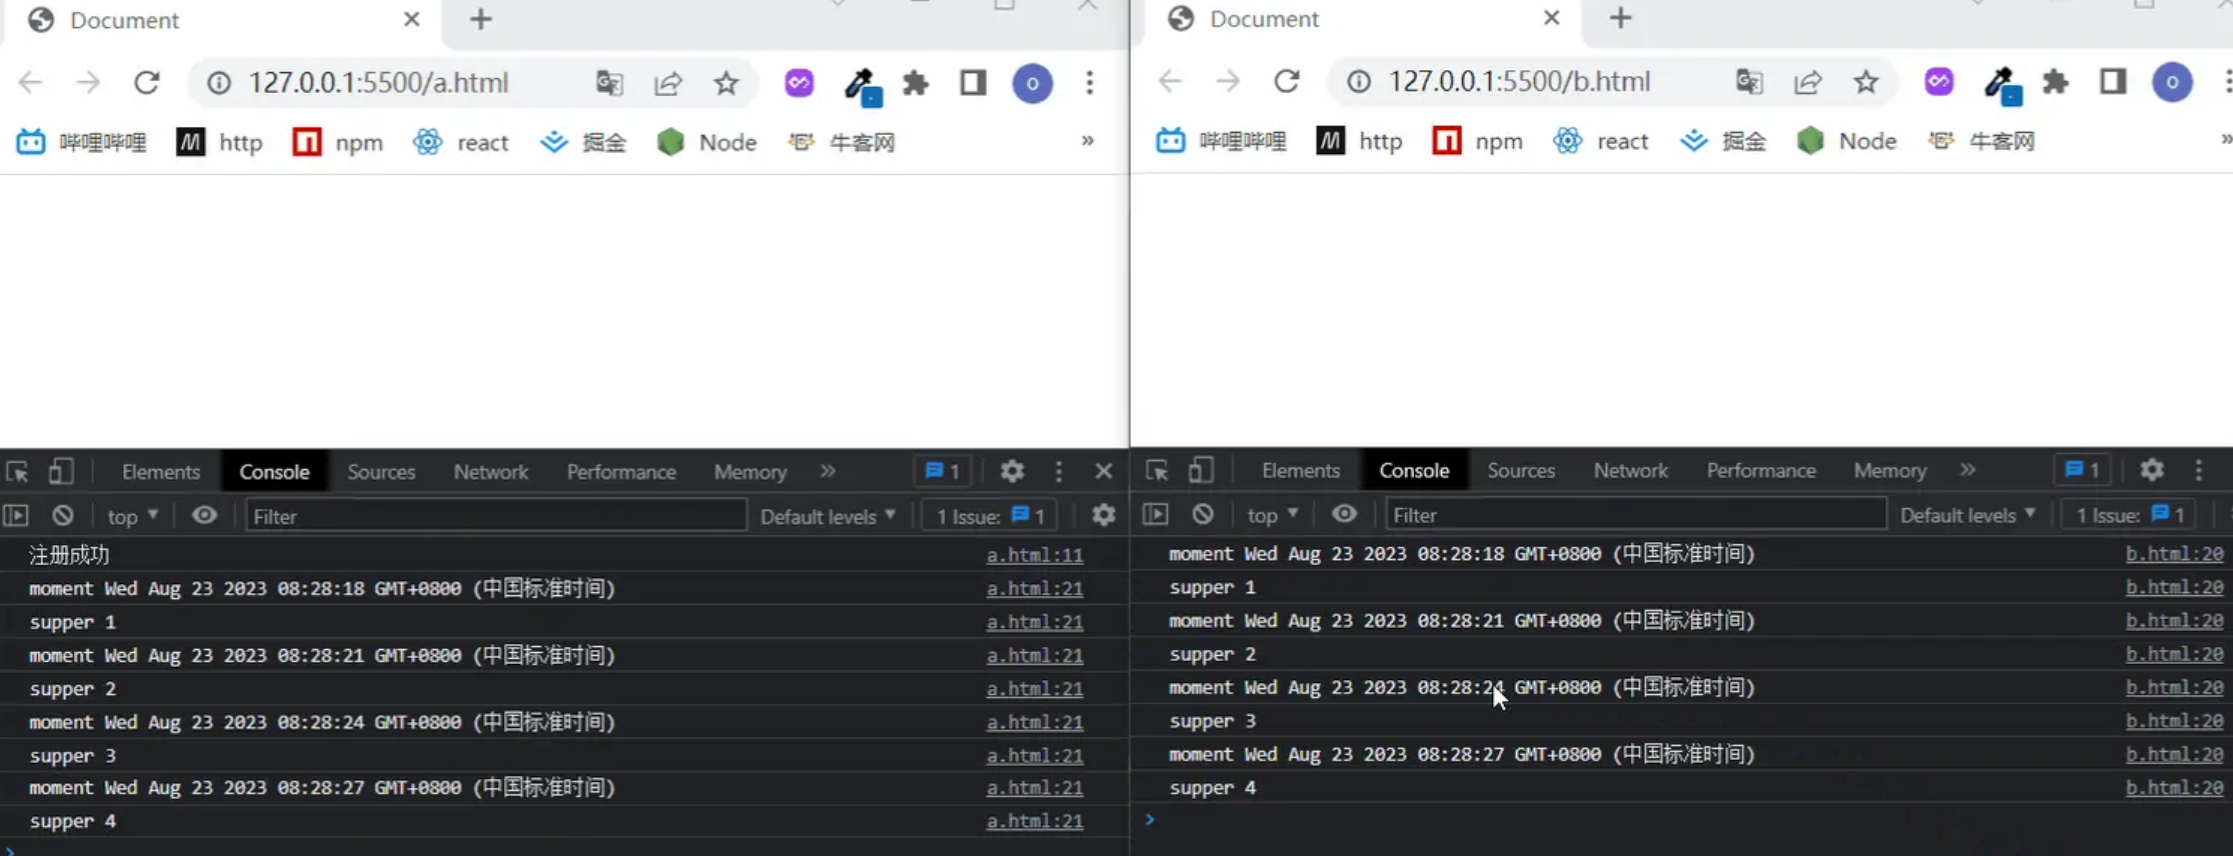Toggle live expression eye in left console
Viewport: 2233px width, 856px height.
coord(204,515)
